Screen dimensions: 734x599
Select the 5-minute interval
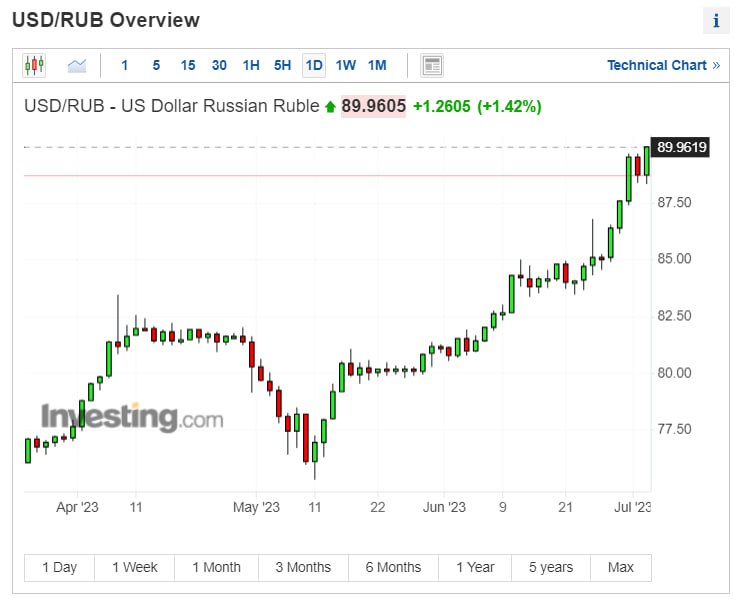point(156,66)
